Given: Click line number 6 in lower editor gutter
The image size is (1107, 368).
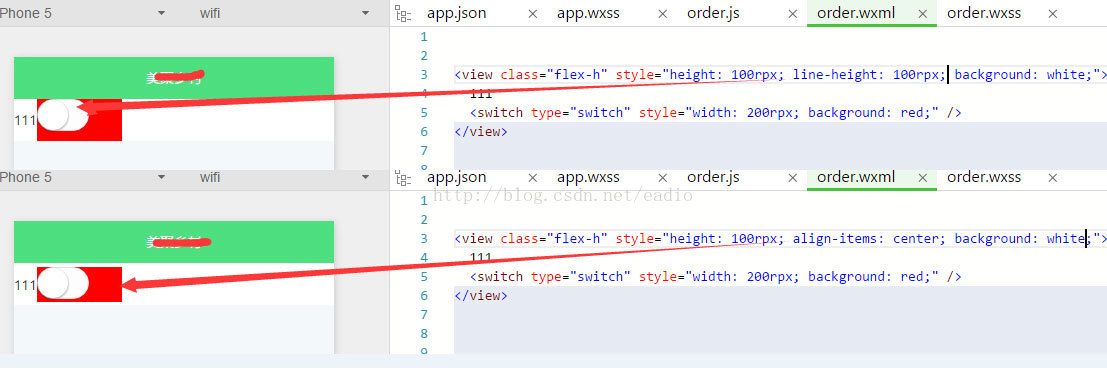Looking at the screenshot, I should [x=424, y=296].
